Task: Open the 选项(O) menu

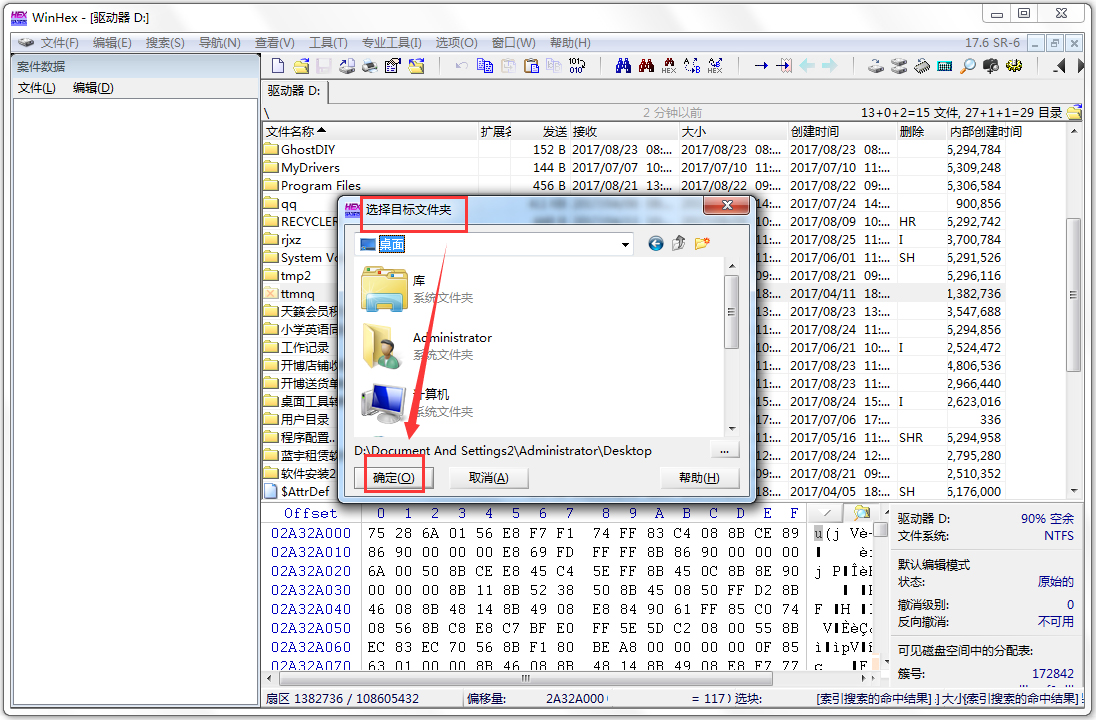Action: pyautogui.click(x=456, y=43)
